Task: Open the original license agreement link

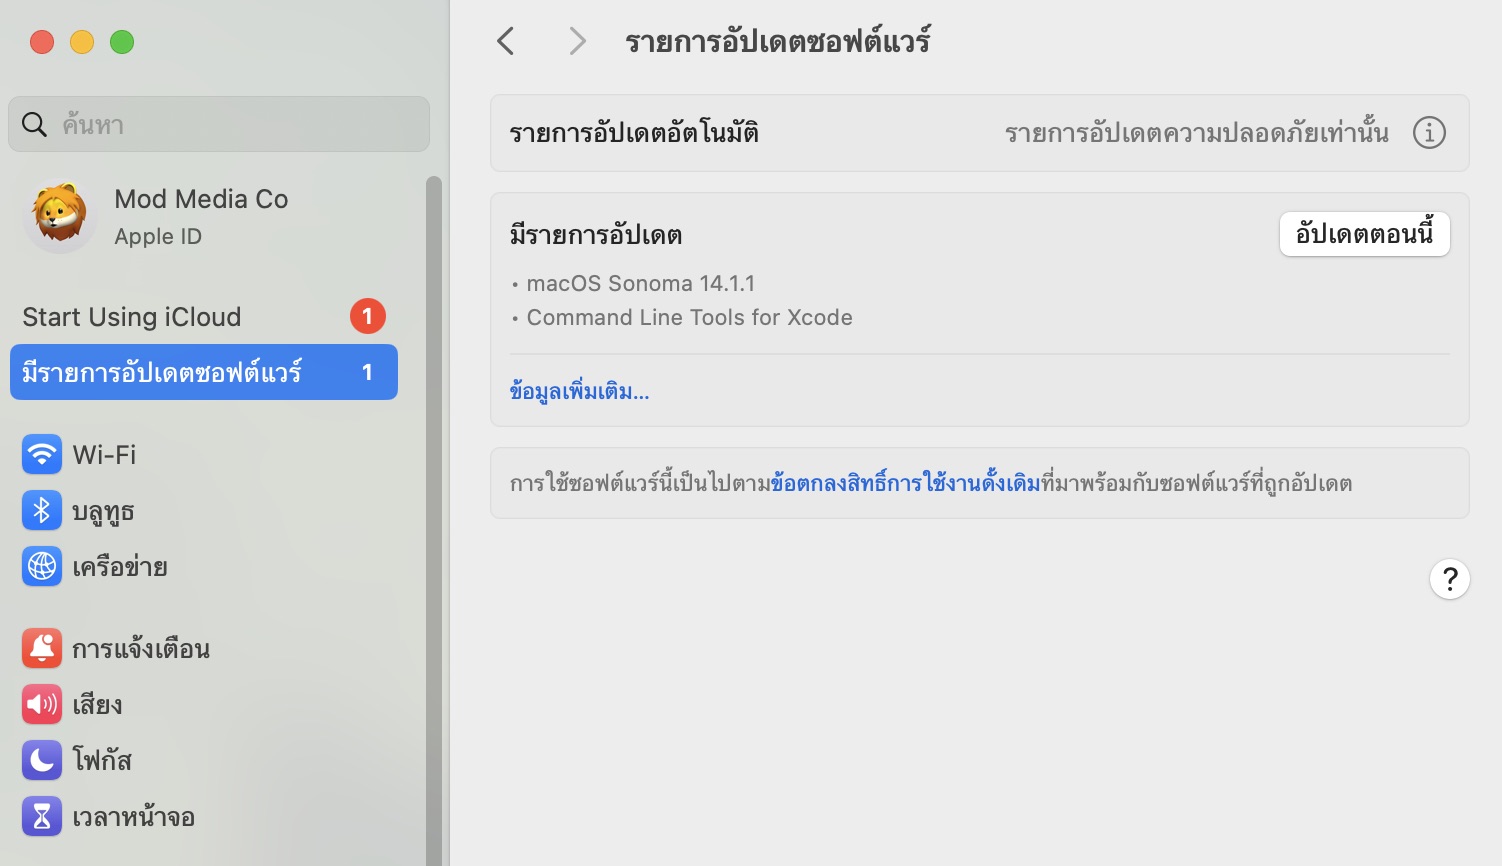Action: (x=905, y=484)
